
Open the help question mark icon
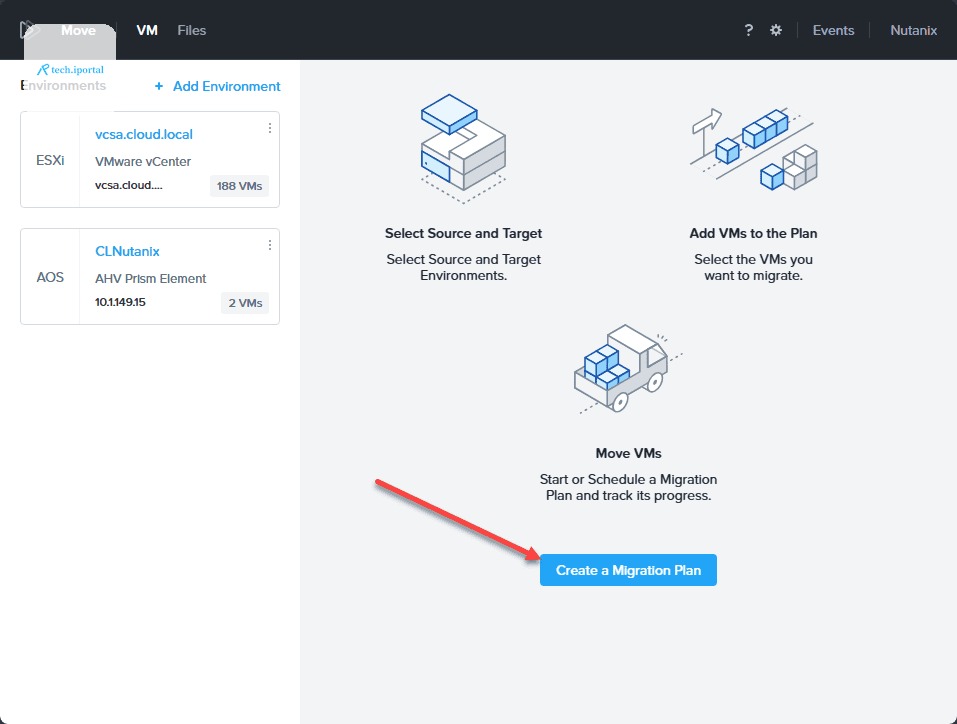click(749, 30)
